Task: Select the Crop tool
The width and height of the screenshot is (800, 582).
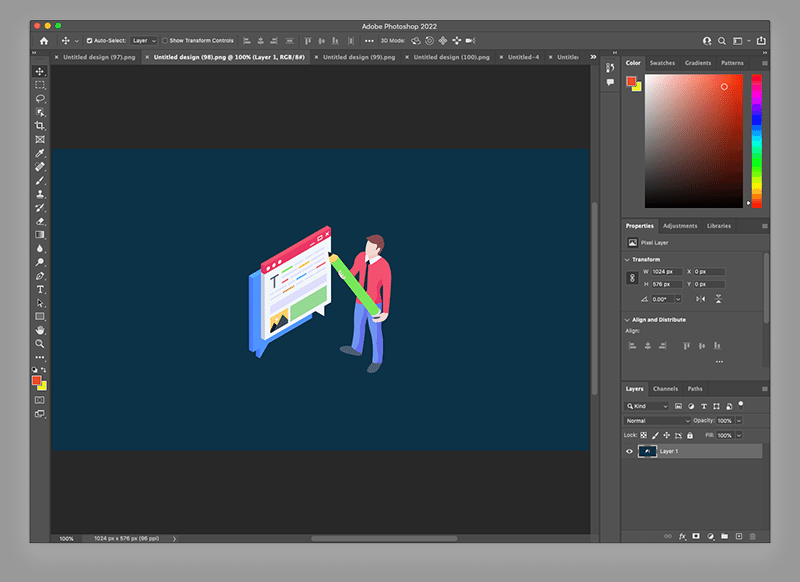Action: pyautogui.click(x=40, y=126)
